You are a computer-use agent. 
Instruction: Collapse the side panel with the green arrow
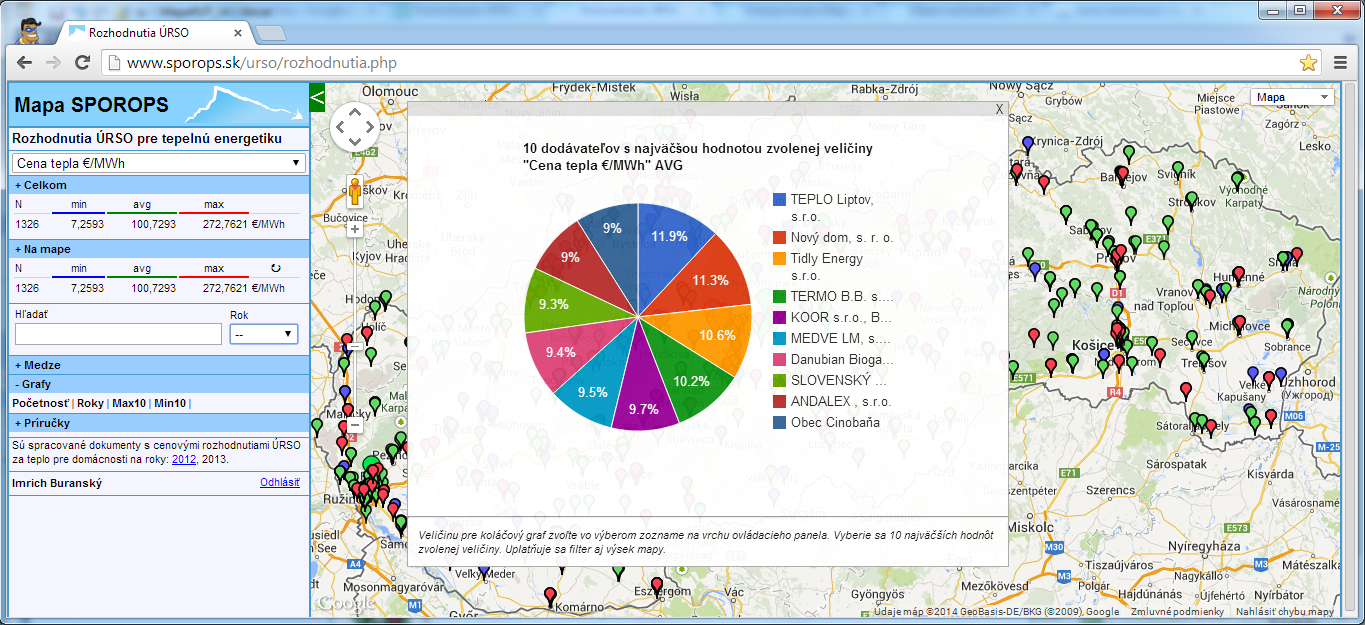(x=318, y=97)
